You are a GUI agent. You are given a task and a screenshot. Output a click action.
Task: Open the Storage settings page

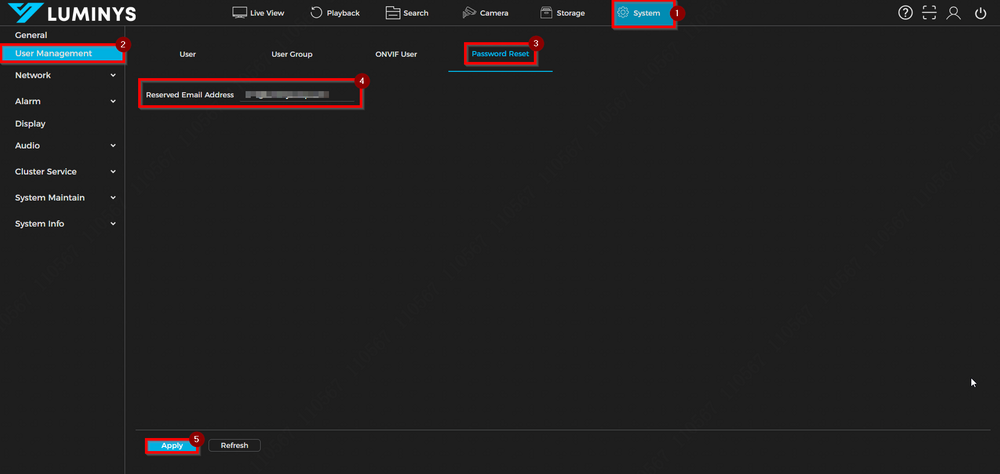coord(562,13)
